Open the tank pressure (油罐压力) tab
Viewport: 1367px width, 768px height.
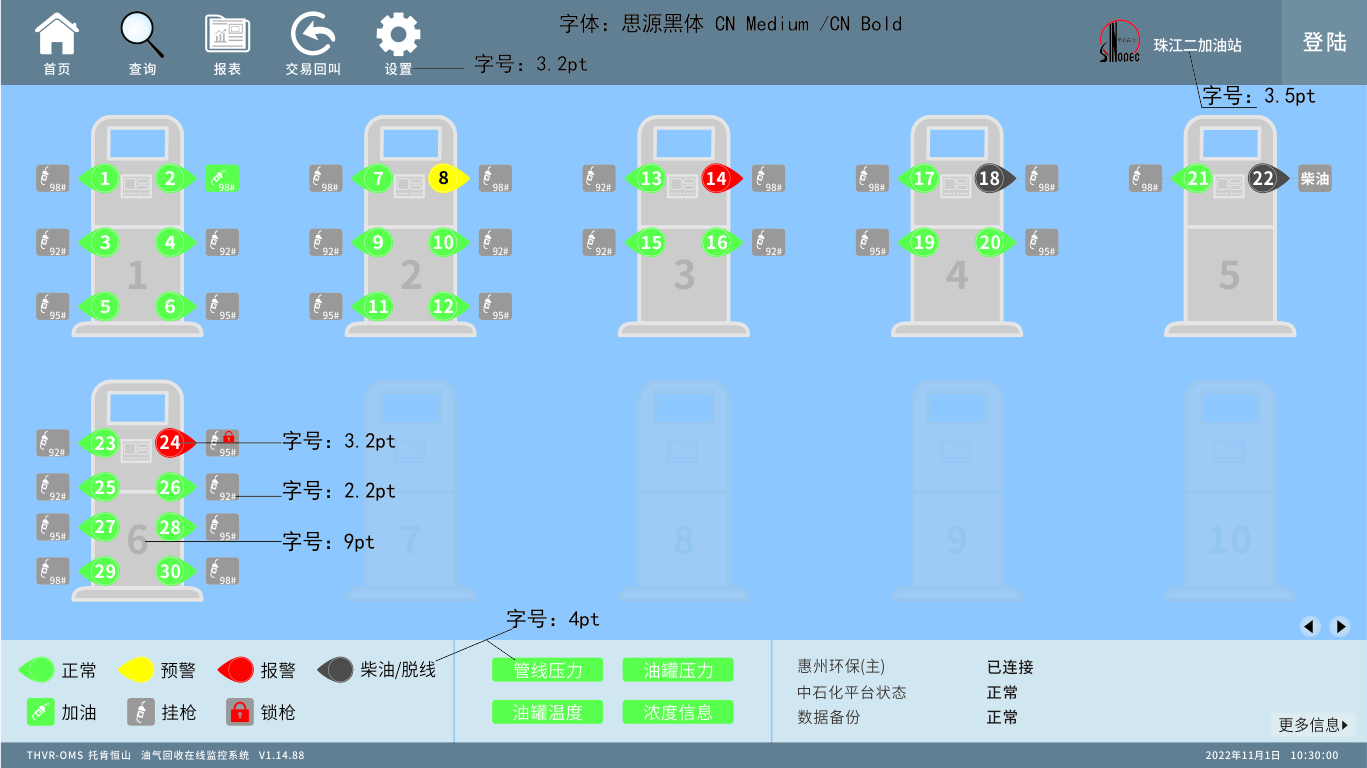coord(678,670)
